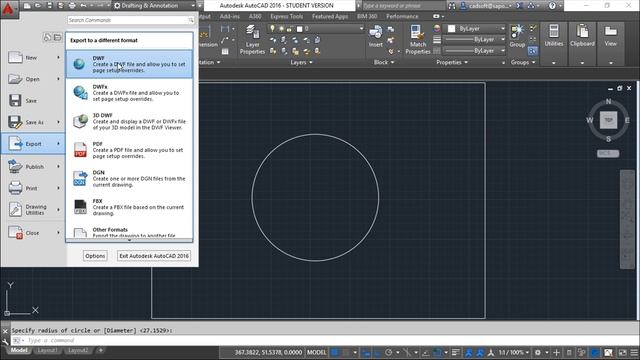Image resolution: width=640 pixels, height=360 pixels.
Task: Open the Help question mark icon
Action: tap(552, 6)
